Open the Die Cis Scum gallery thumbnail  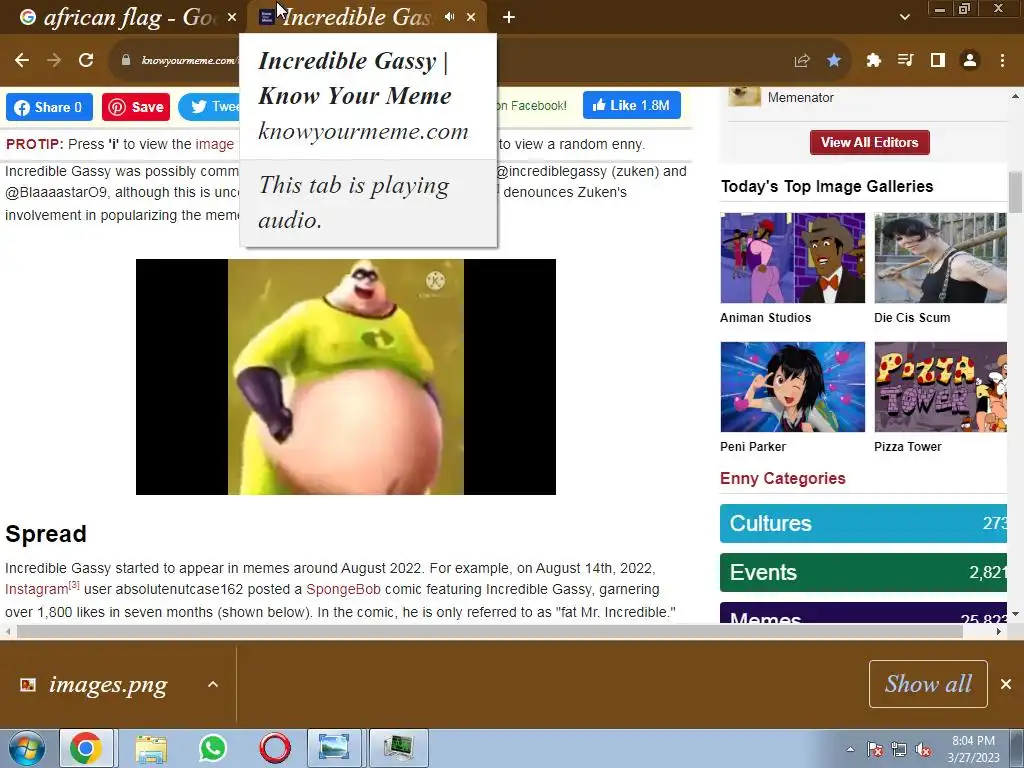pyautogui.click(x=940, y=257)
